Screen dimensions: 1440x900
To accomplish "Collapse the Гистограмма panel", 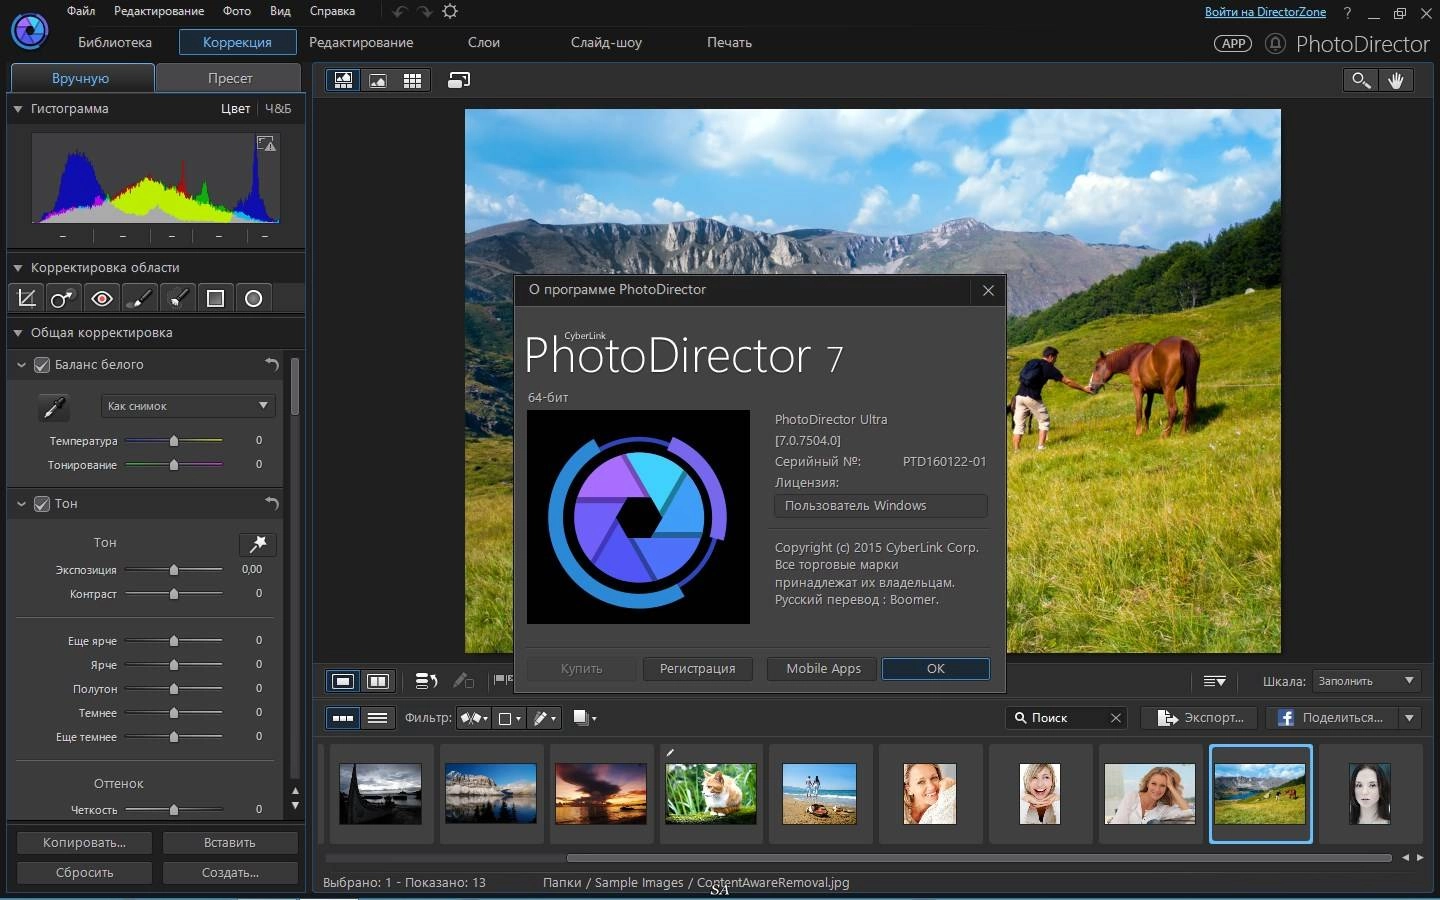I will (x=17, y=108).
